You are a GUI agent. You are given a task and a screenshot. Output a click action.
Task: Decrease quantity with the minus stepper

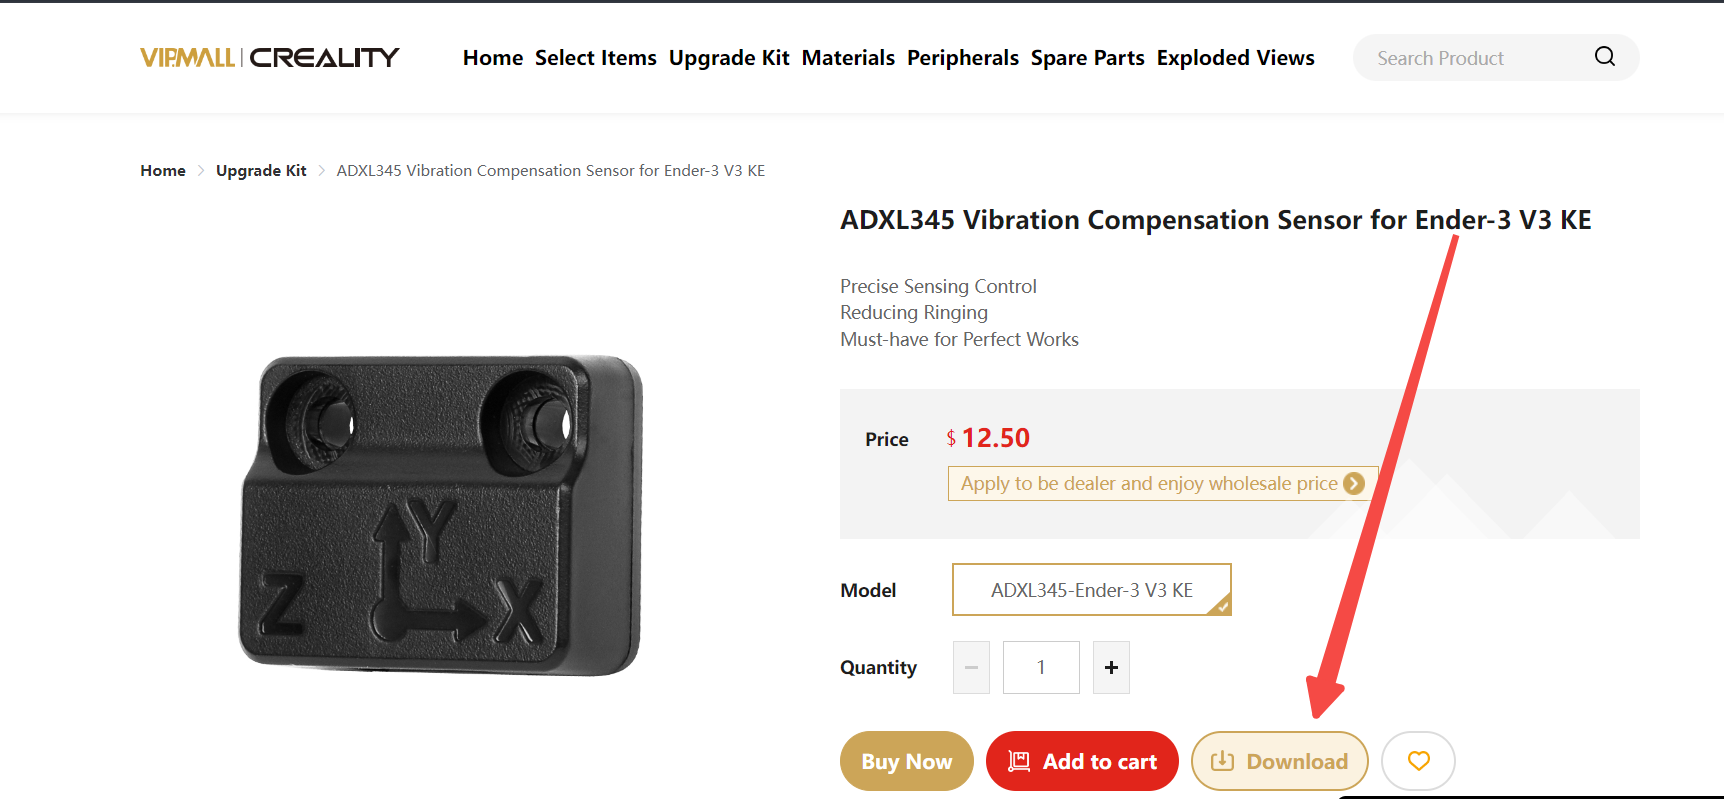tap(970, 667)
